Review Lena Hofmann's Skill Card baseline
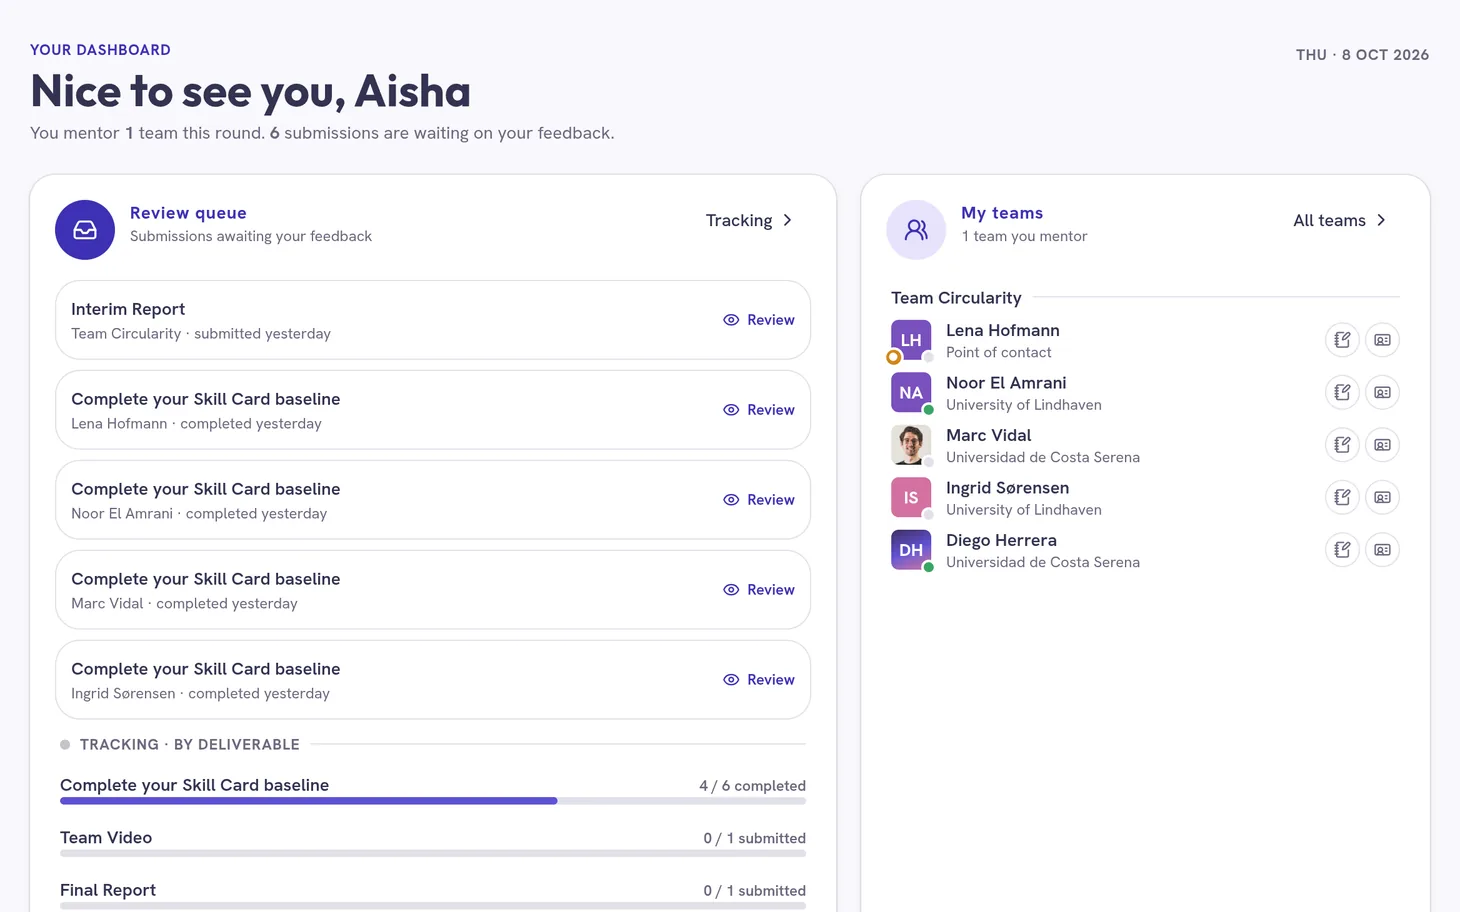Image resolution: width=1460 pixels, height=912 pixels. [759, 410]
